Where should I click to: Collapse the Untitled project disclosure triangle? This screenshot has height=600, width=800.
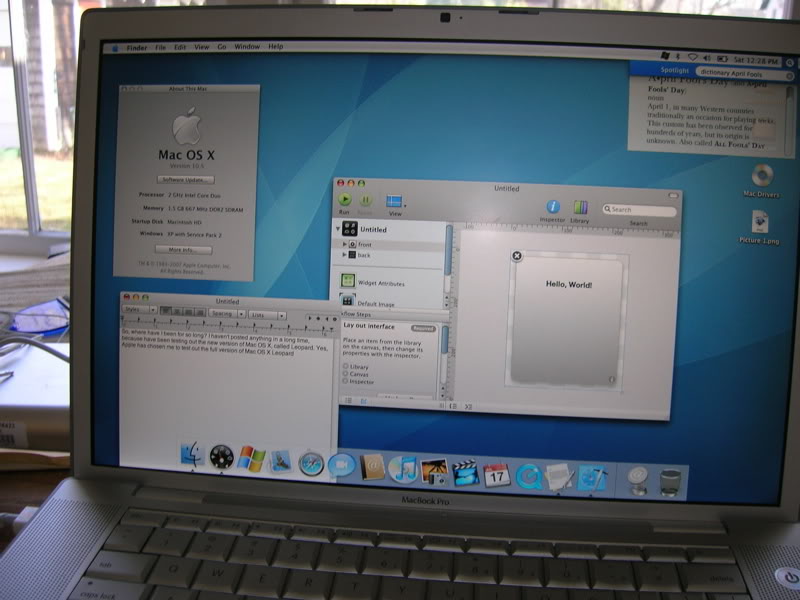point(338,229)
